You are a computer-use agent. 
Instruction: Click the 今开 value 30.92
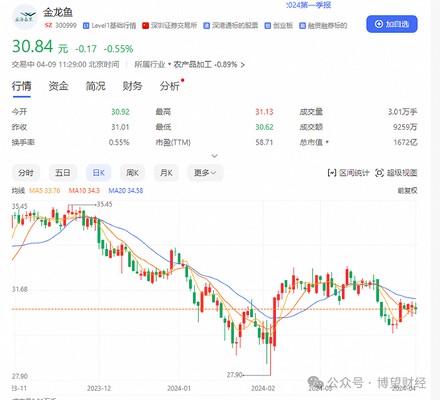(120, 112)
